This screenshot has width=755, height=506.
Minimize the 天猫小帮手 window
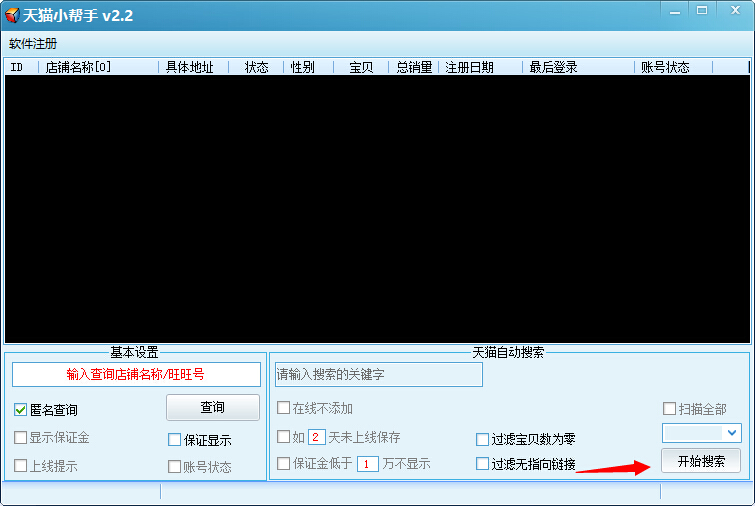pos(675,12)
